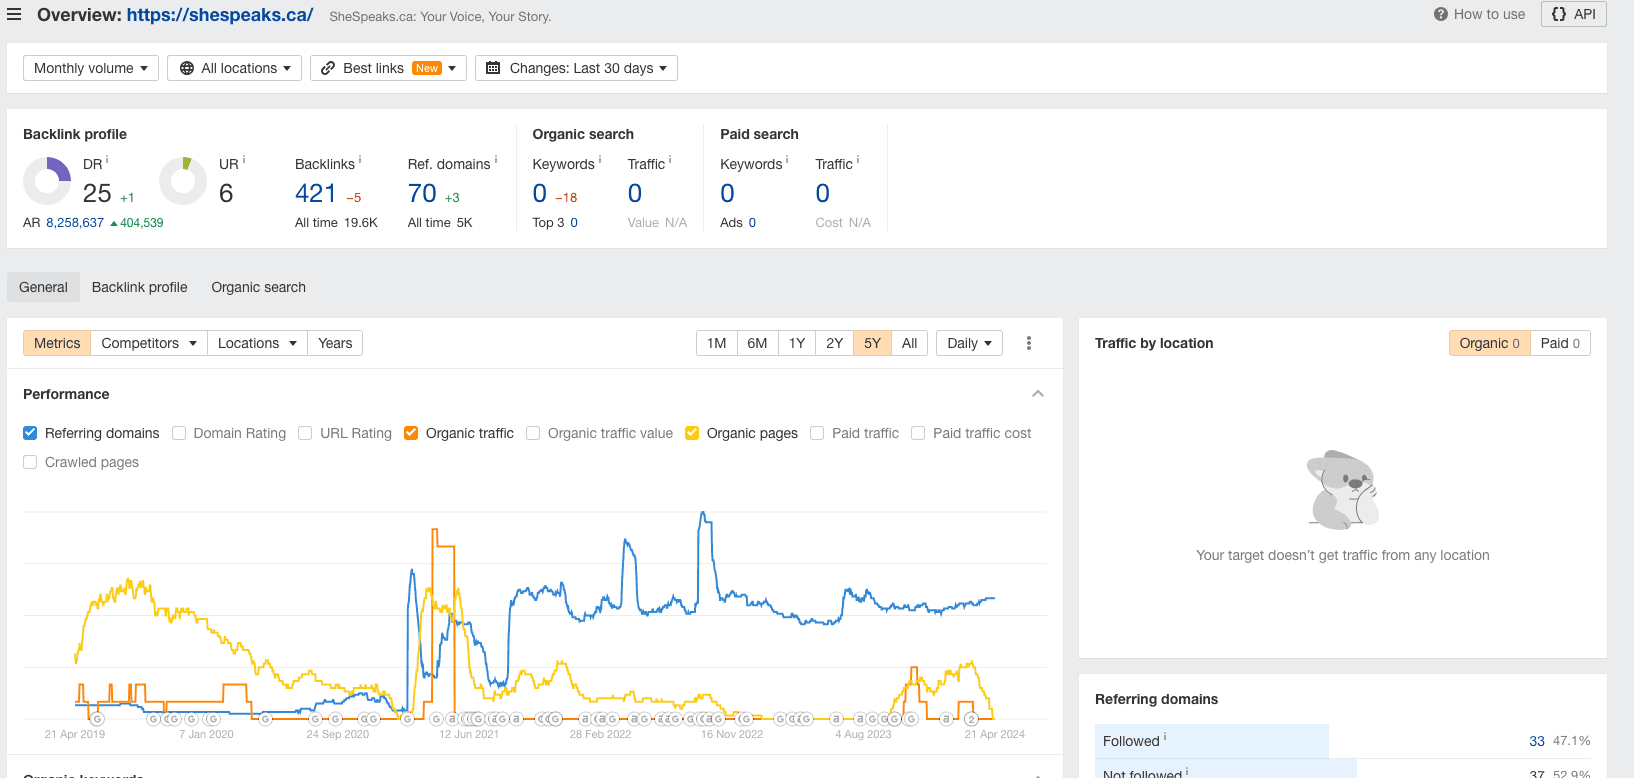The width and height of the screenshot is (1634, 778).
Task: Set chart range to All
Action: [909, 343]
